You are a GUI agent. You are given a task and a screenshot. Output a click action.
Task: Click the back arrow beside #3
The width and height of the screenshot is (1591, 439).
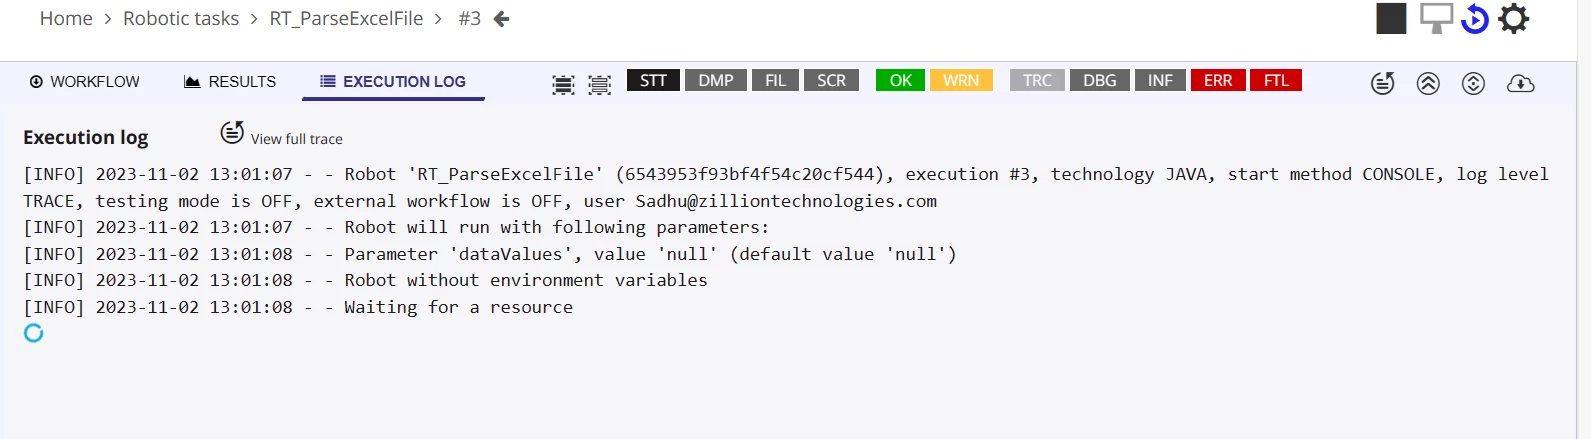(501, 19)
